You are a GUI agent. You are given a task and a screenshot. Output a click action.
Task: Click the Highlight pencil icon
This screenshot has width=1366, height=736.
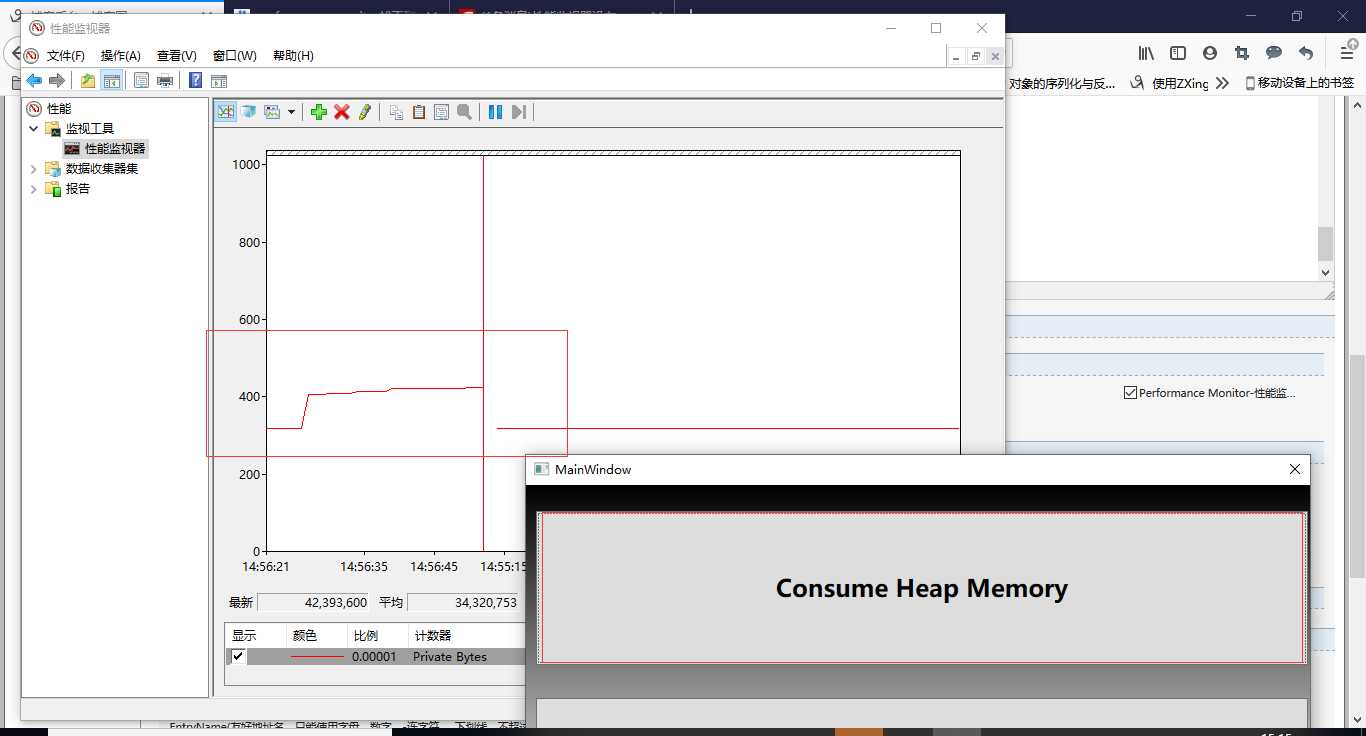click(x=365, y=112)
